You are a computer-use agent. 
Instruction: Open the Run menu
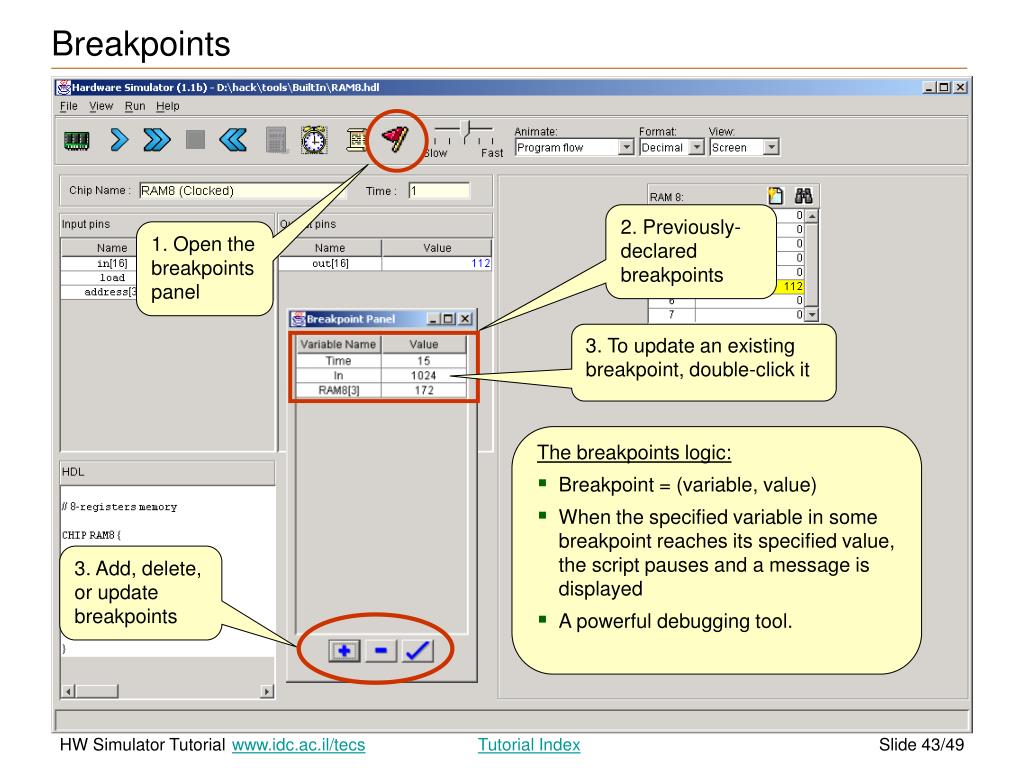click(135, 106)
